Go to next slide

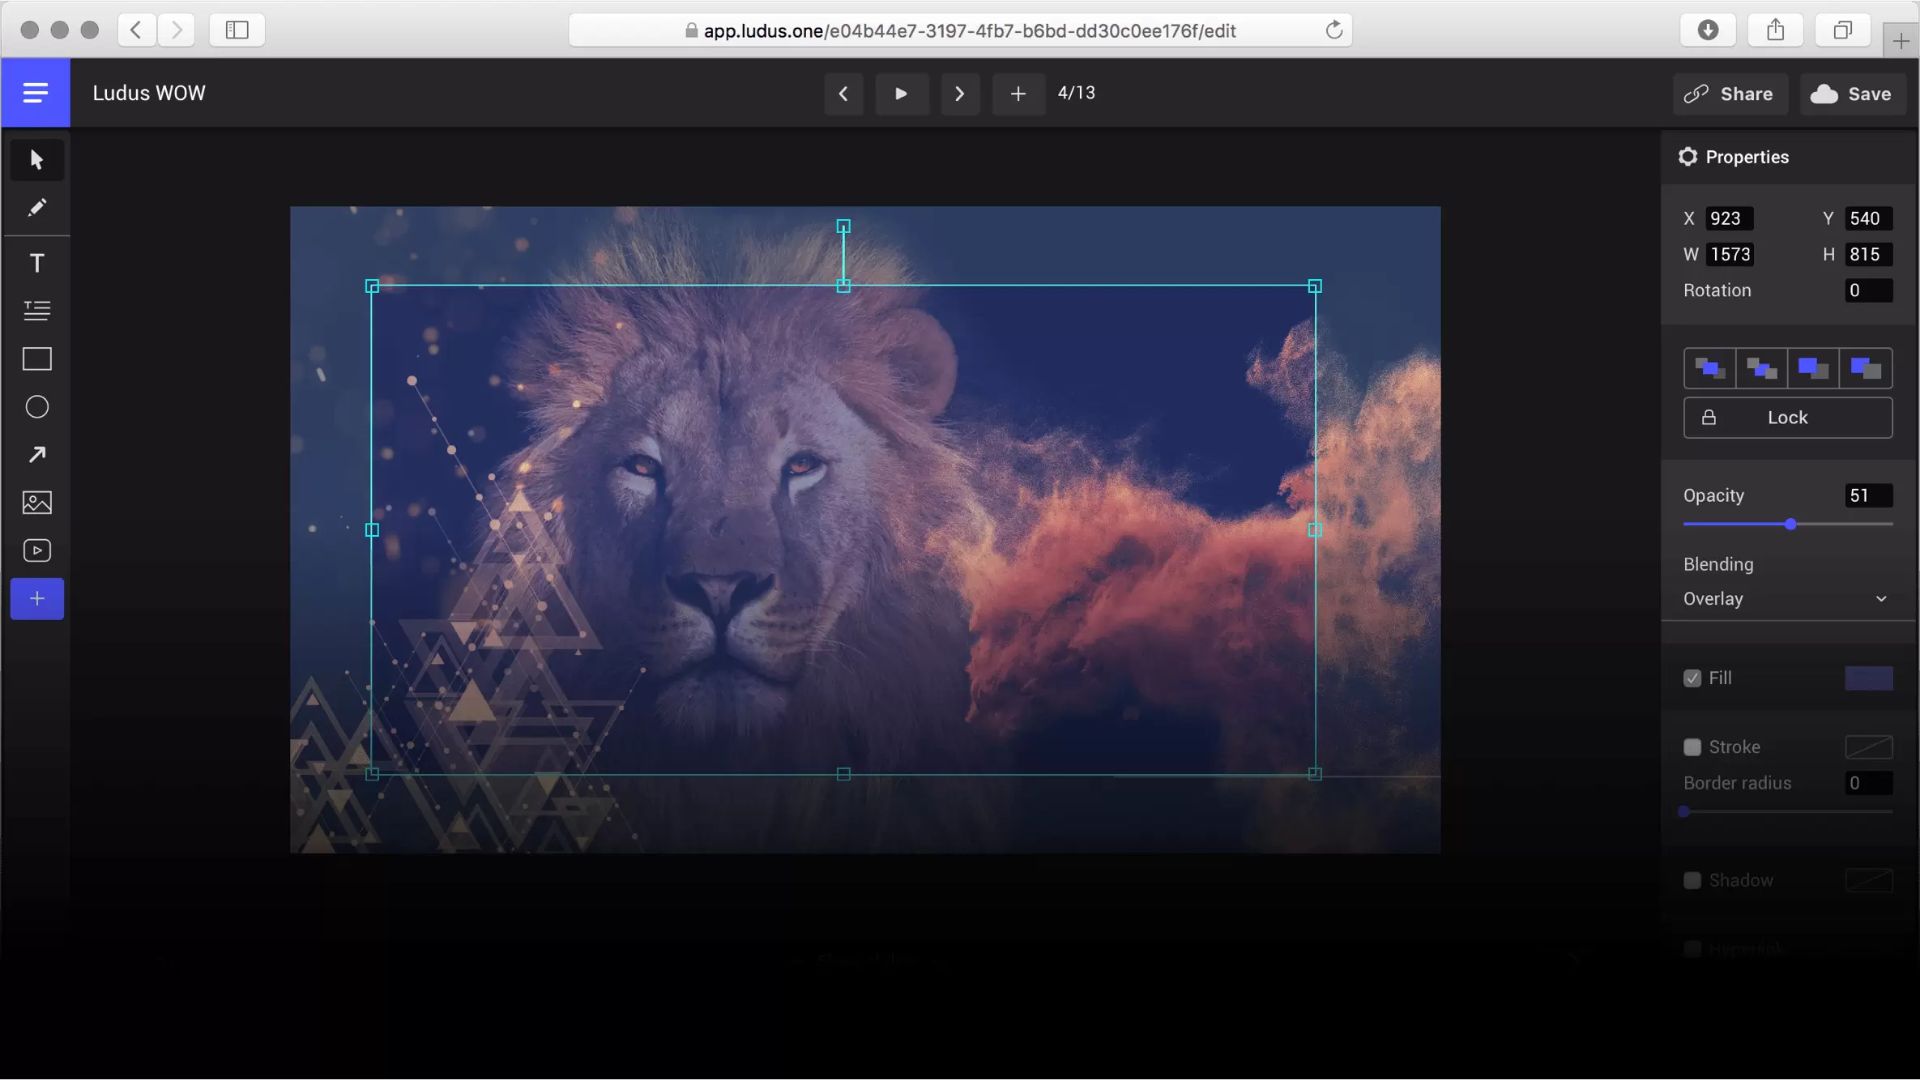pyautogui.click(x=960, y=93)
